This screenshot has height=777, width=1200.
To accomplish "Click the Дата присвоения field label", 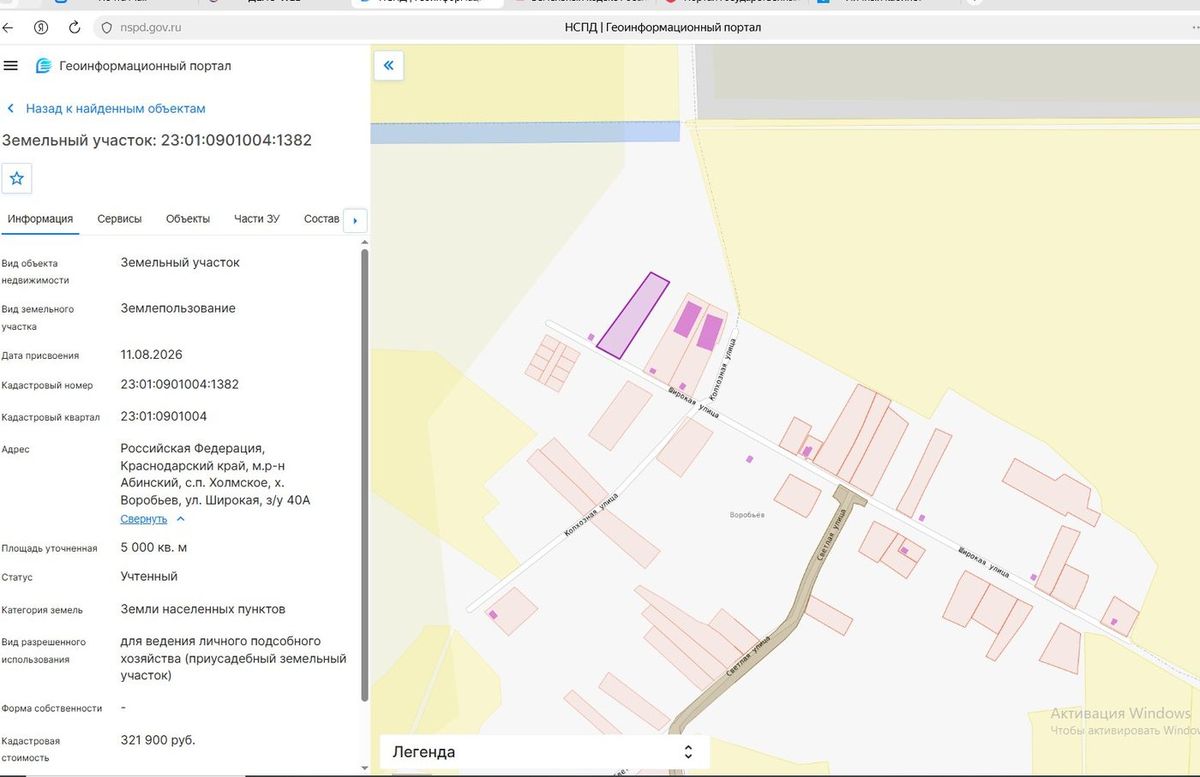I will click(x=41, y=355).
